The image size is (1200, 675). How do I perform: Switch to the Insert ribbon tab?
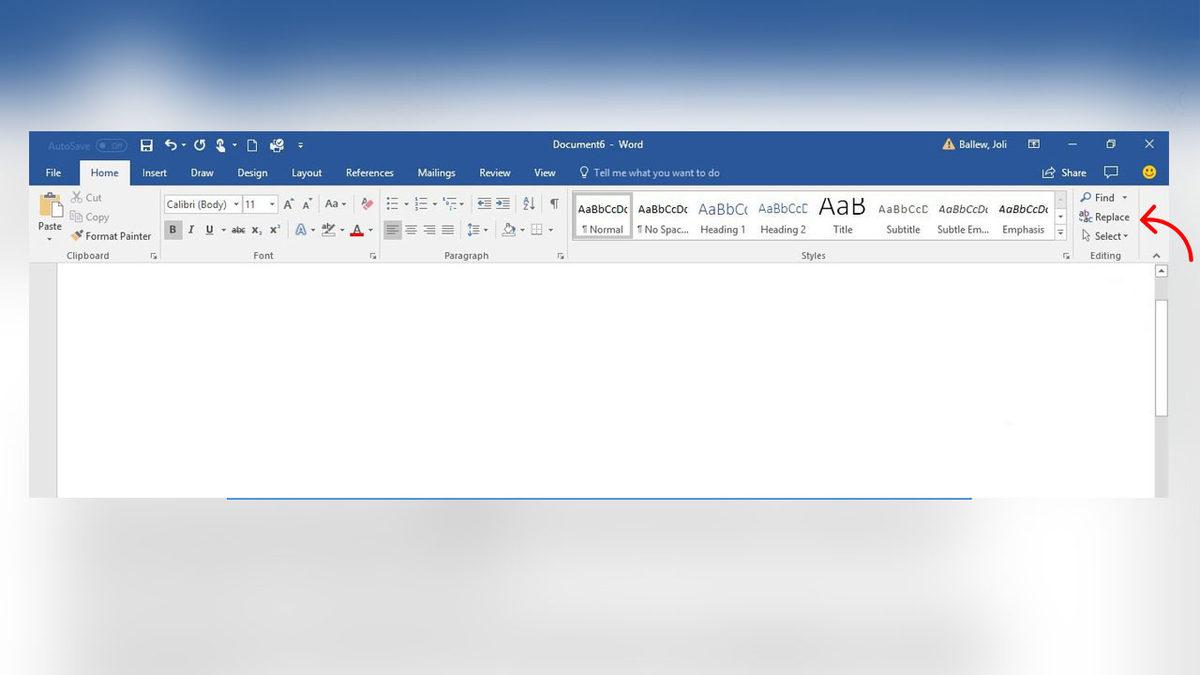[x=154, y=173]
